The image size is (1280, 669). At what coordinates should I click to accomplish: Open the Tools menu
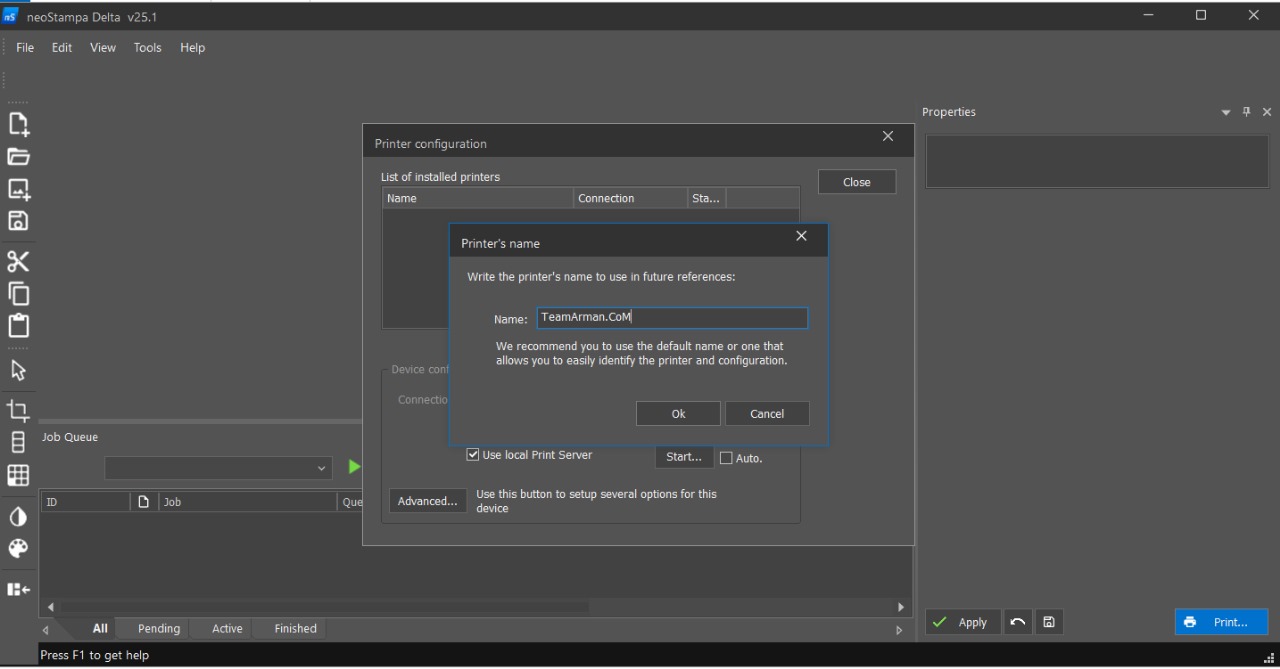tap(147, 47)
